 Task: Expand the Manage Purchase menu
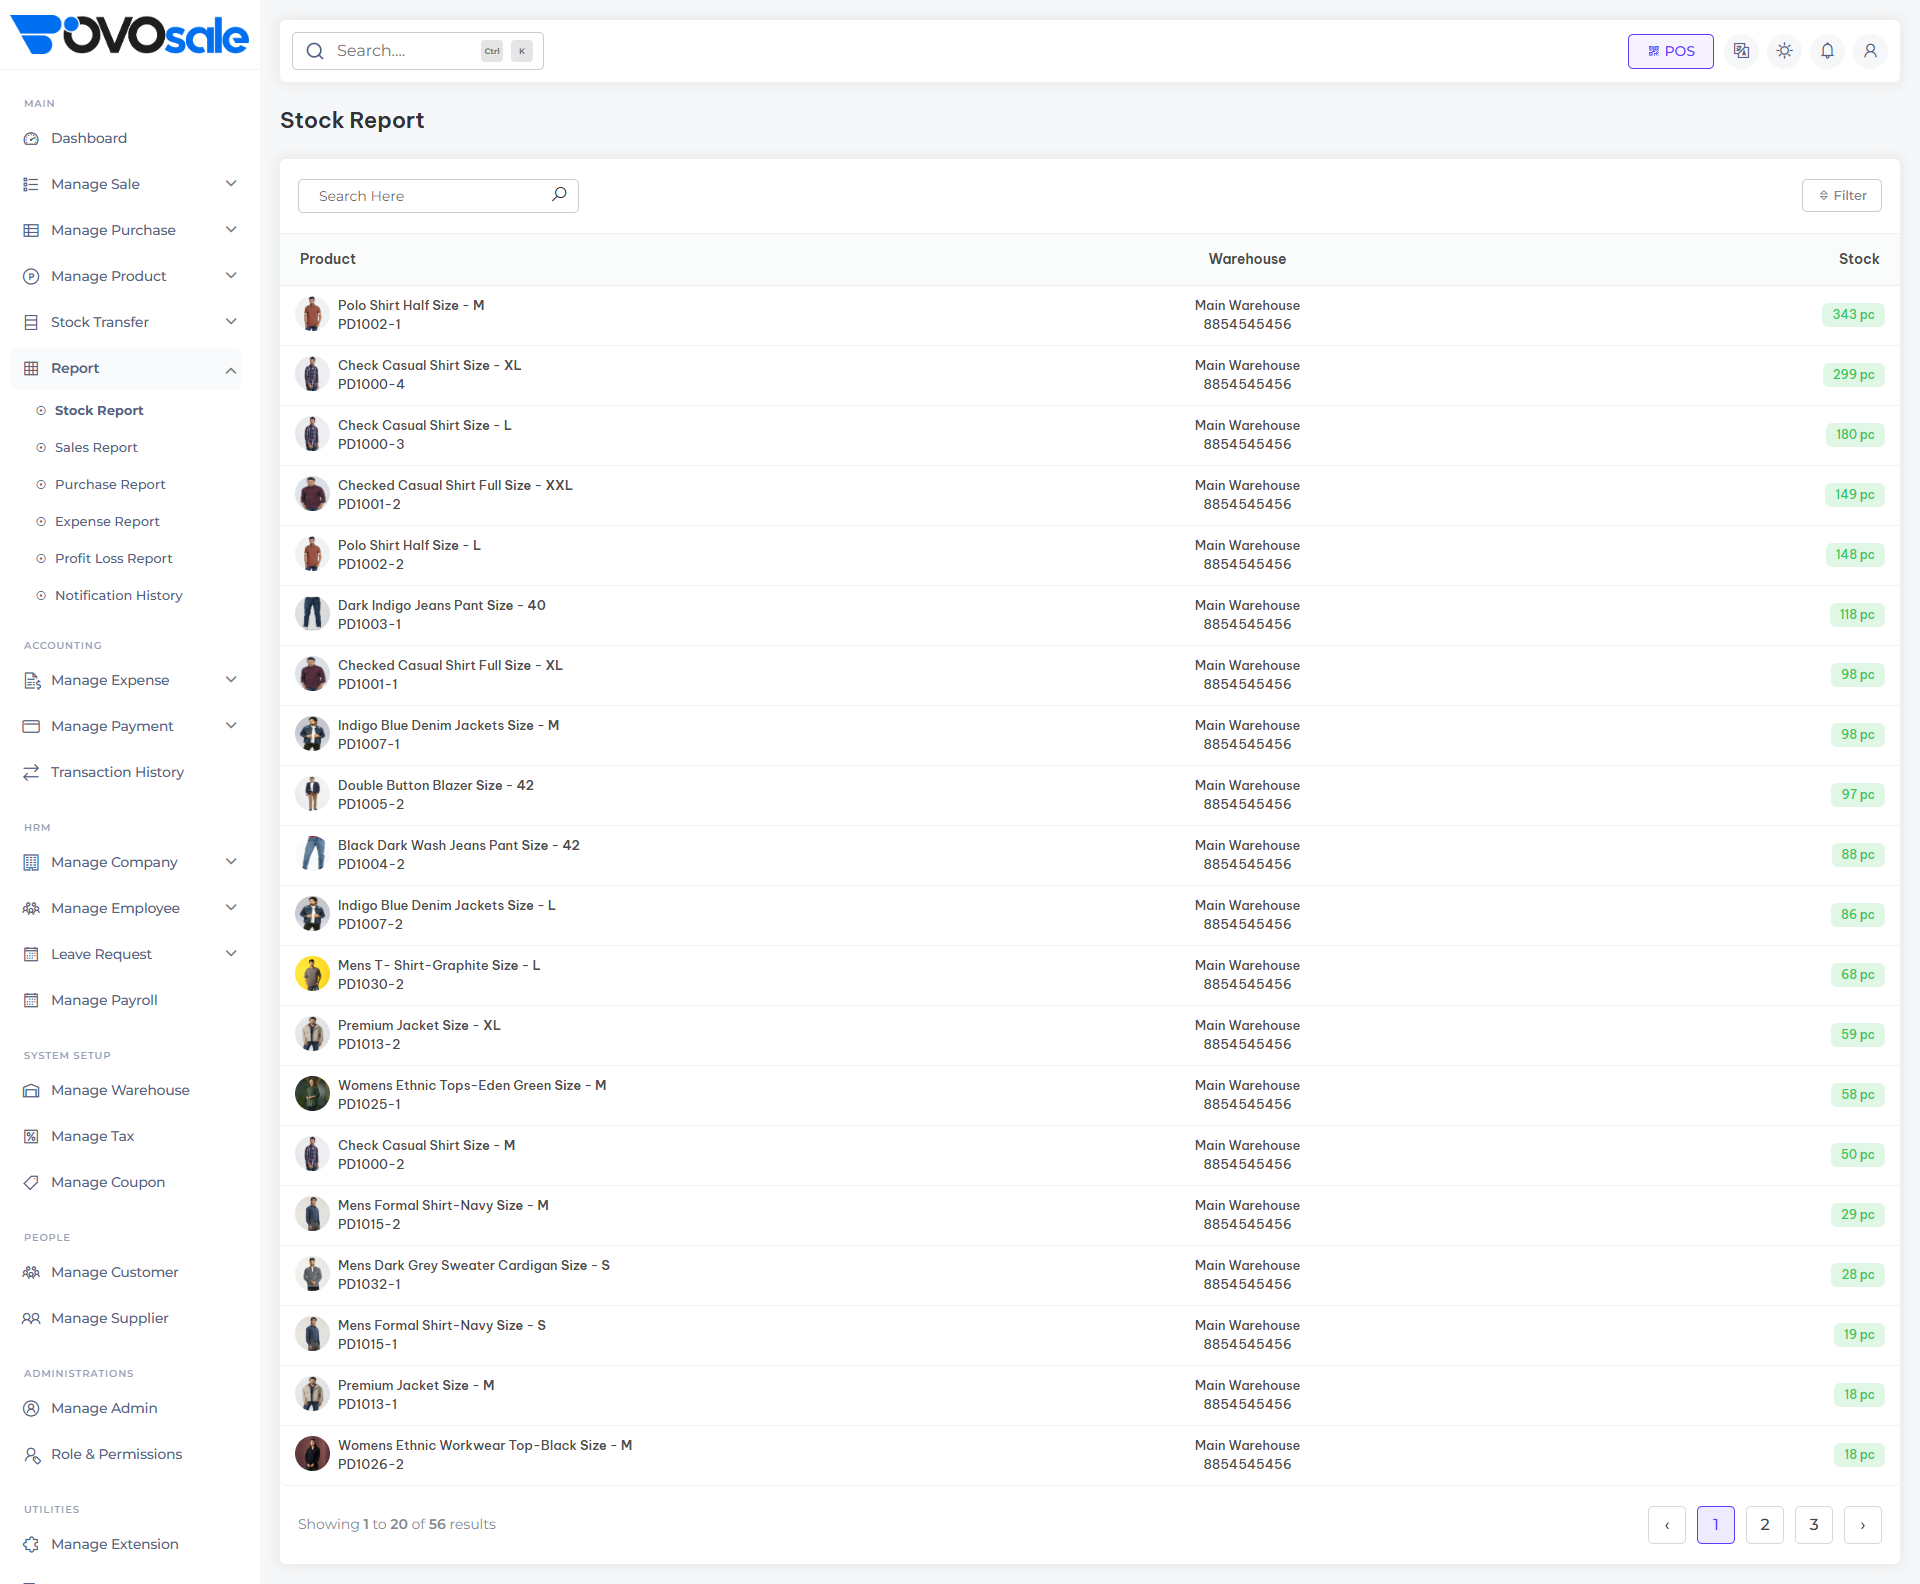pos(126,230)
